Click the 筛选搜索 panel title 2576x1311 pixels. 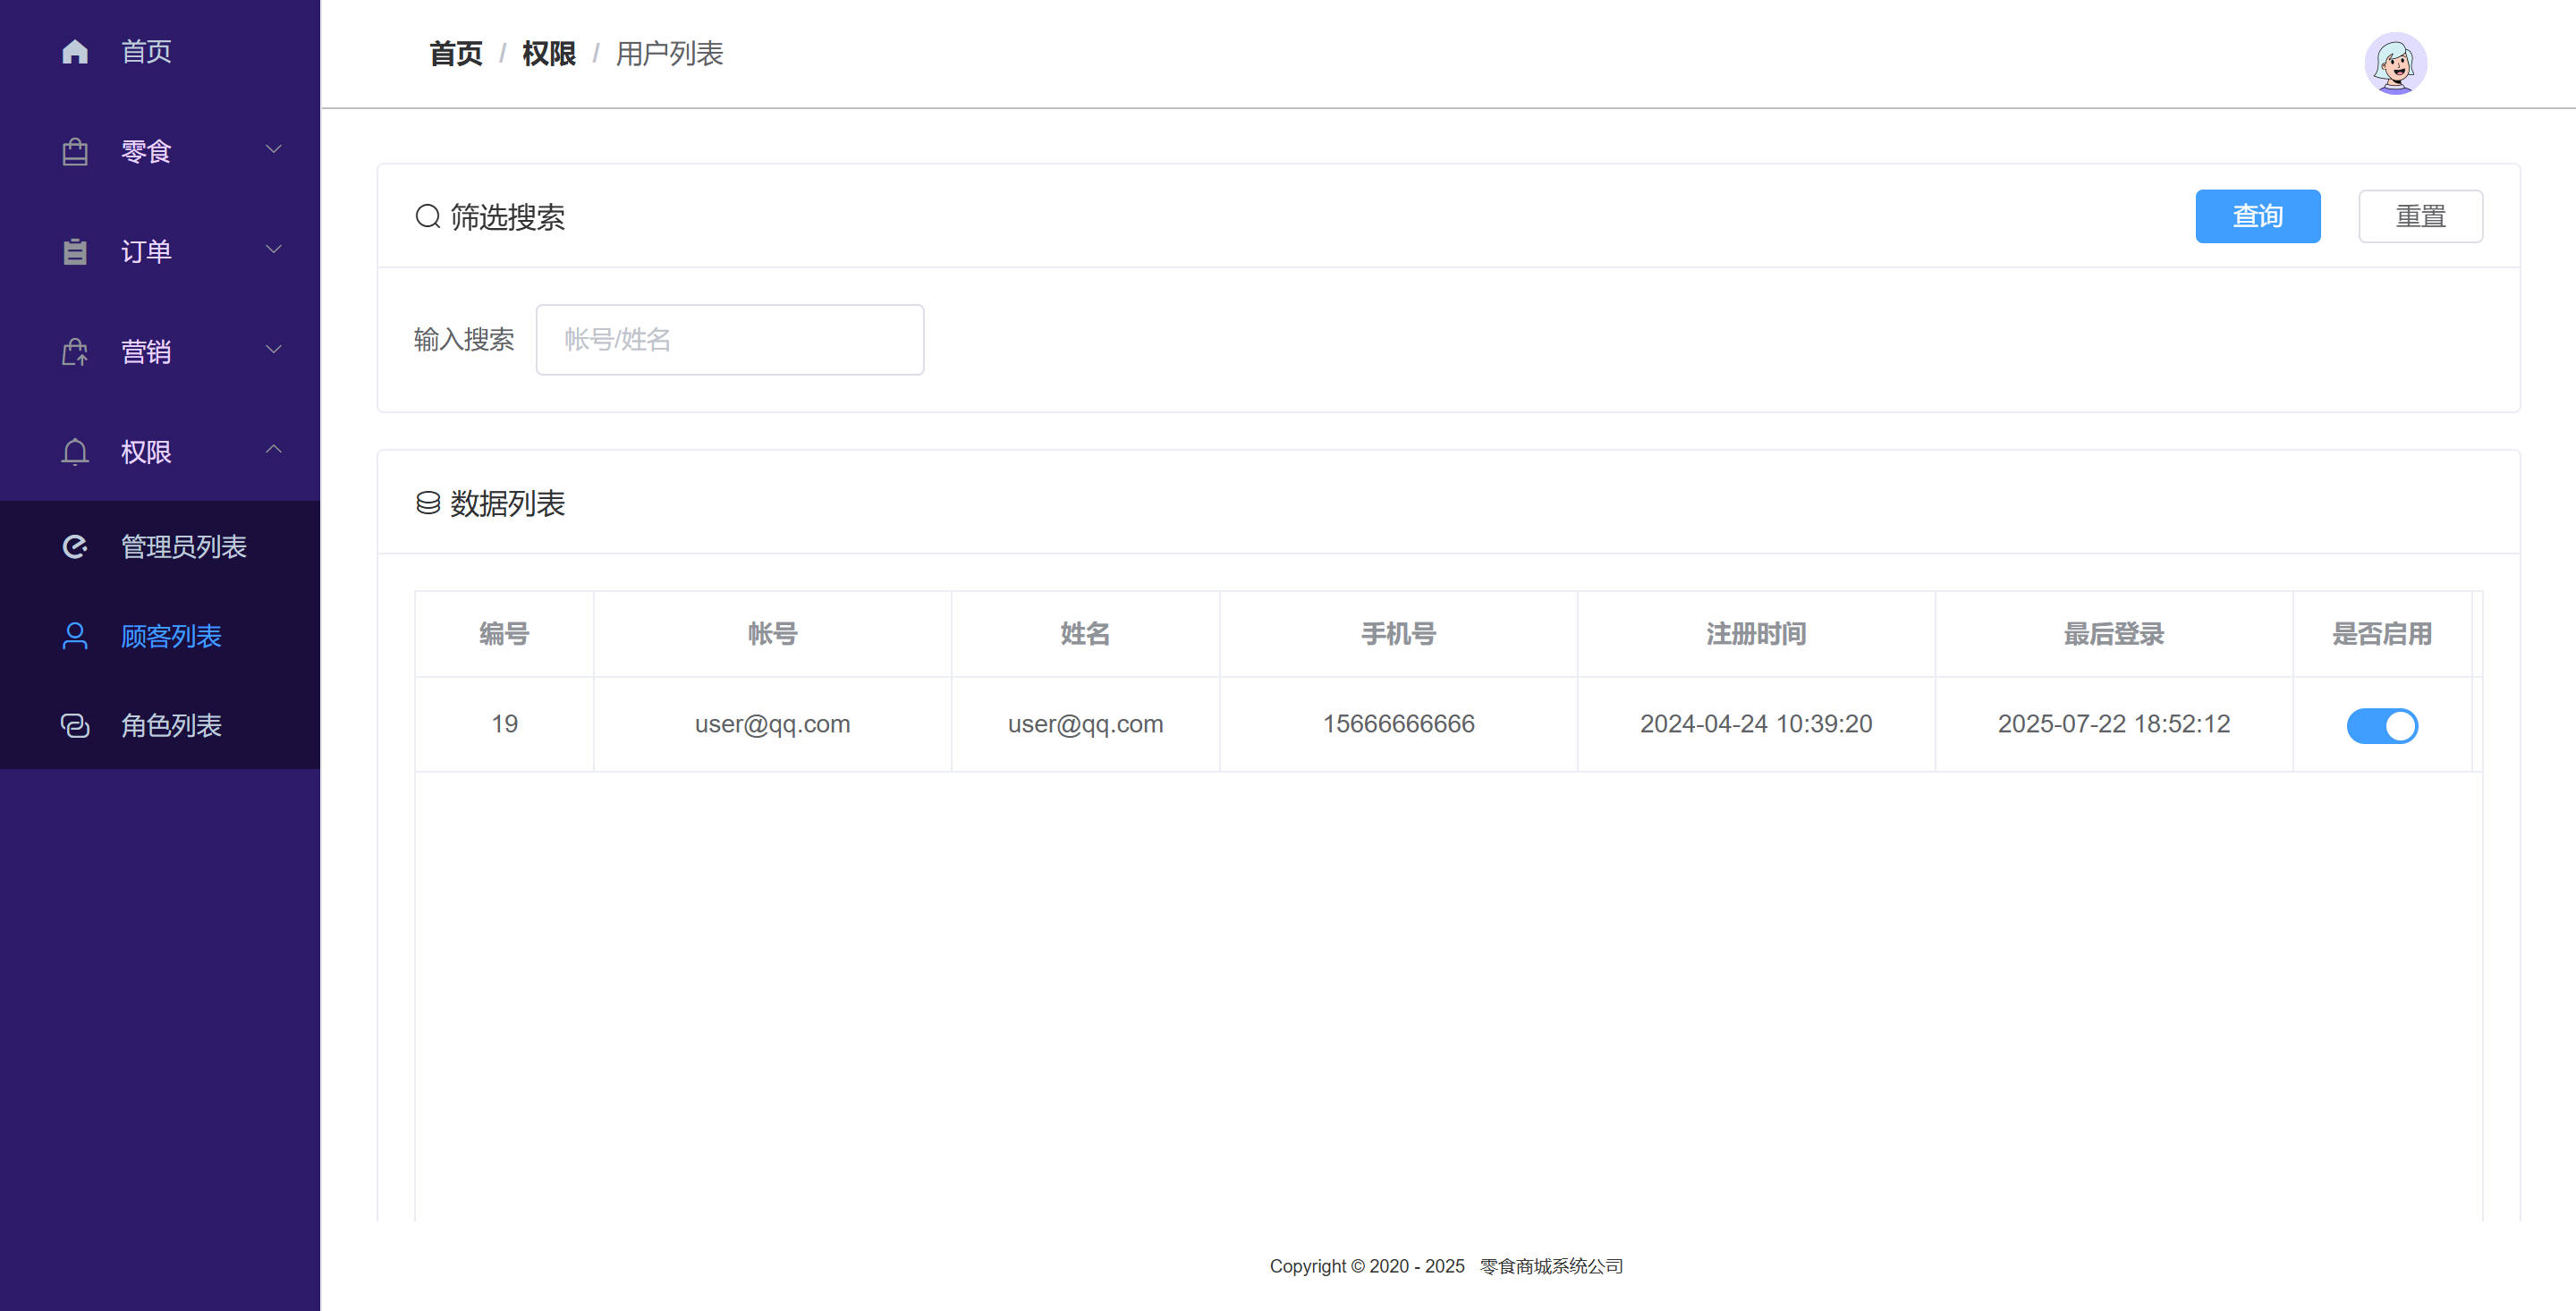507,217
